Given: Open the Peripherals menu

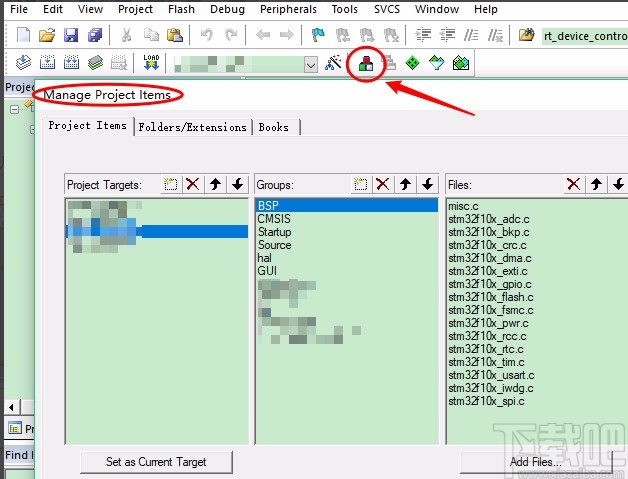Looking at the screenshot, I should click(288, 9).
